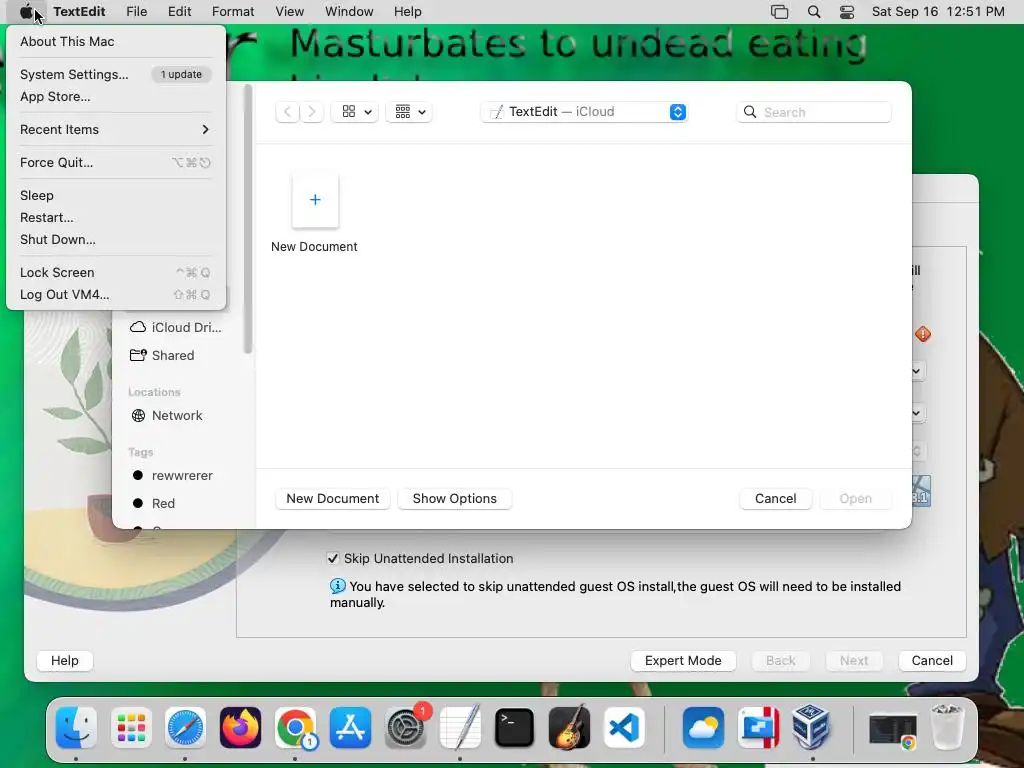Open Control Center in menu bar
The image size is (1024, 768).
(847, 12)
